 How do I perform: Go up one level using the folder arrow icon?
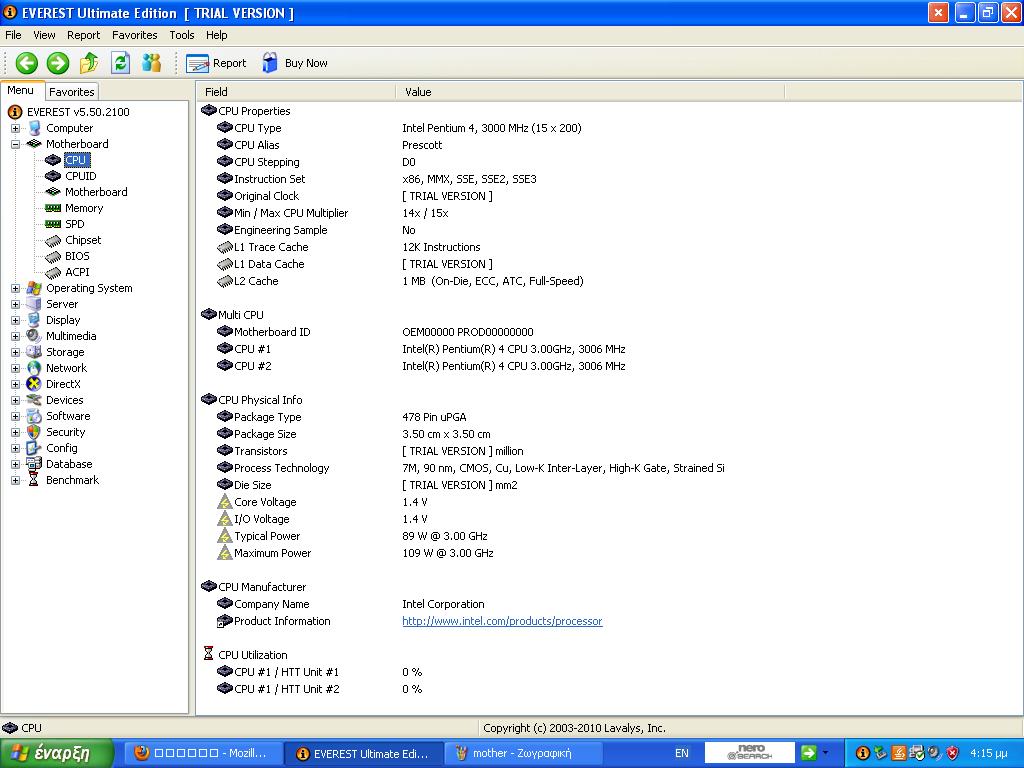coord(89,63)
